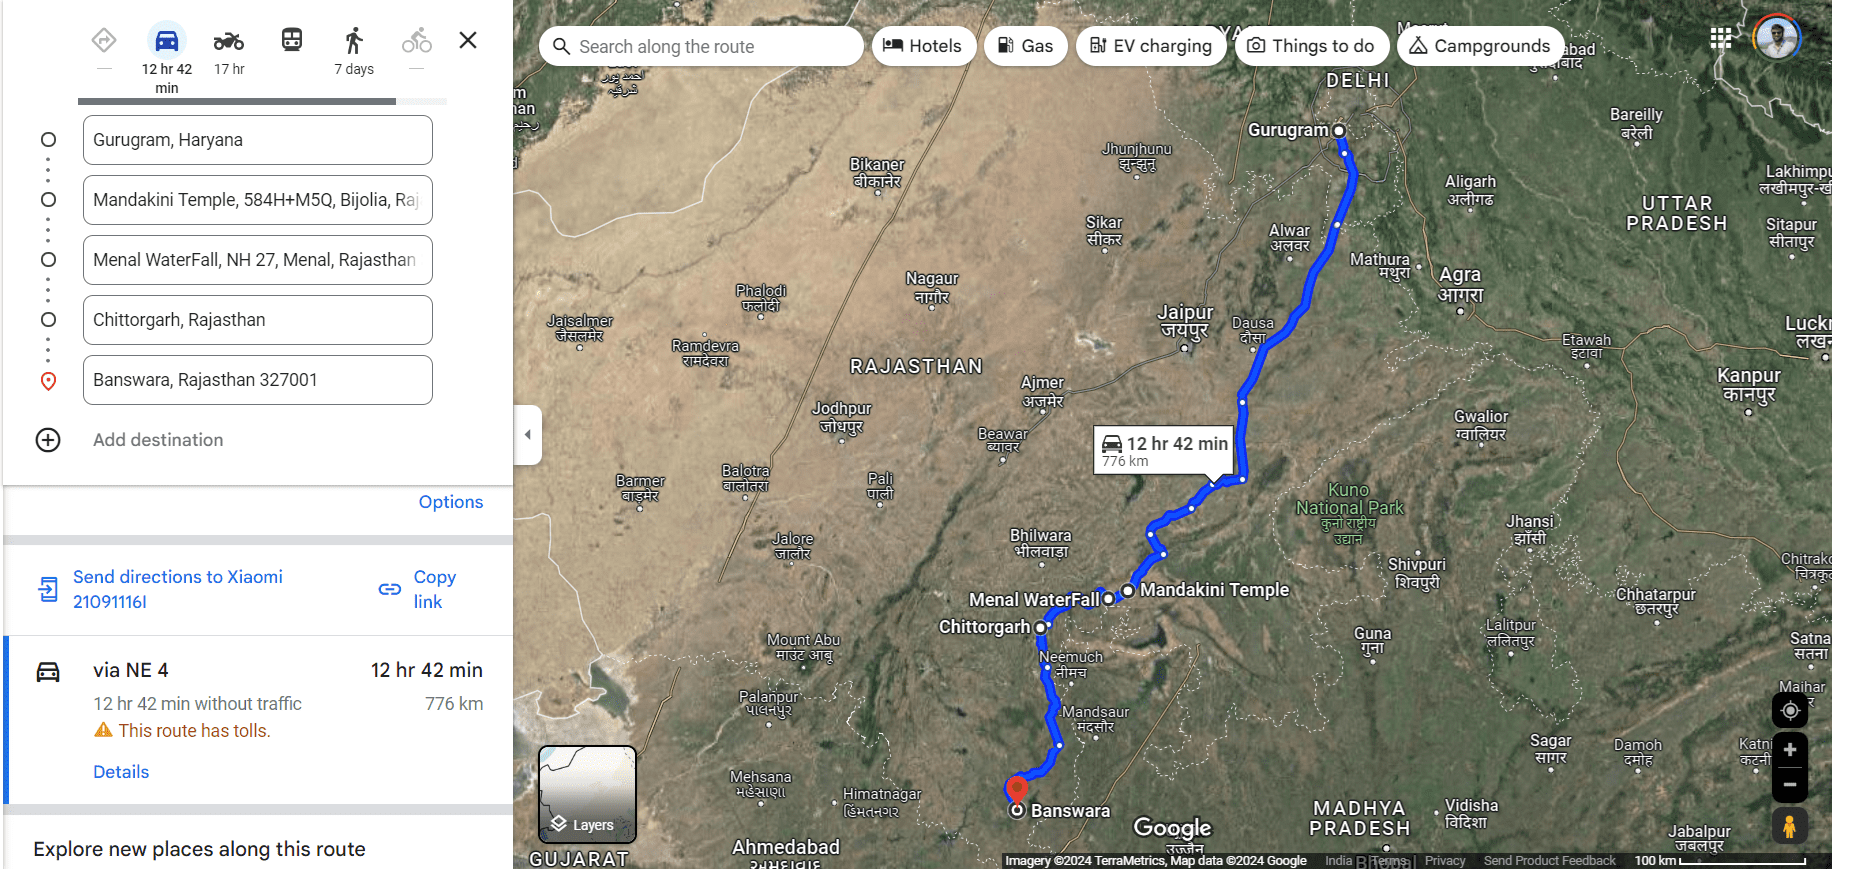Select the walking travel mode icon
This screenshot has height=869, width=1871.
[x=353, y=41]
